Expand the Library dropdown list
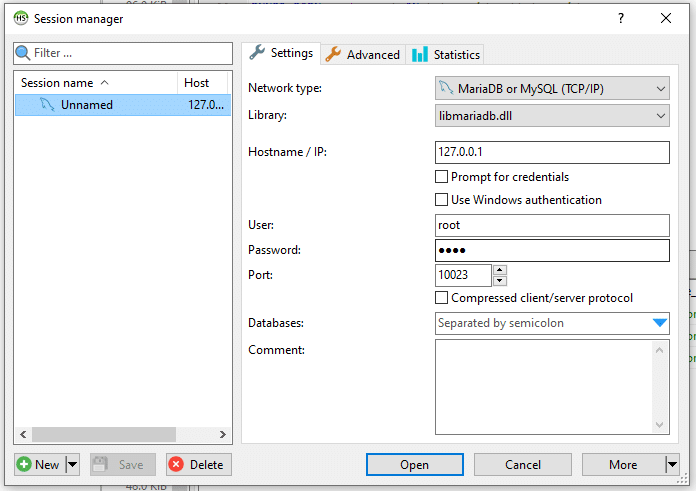696x491 pixels. coord(660,116)
